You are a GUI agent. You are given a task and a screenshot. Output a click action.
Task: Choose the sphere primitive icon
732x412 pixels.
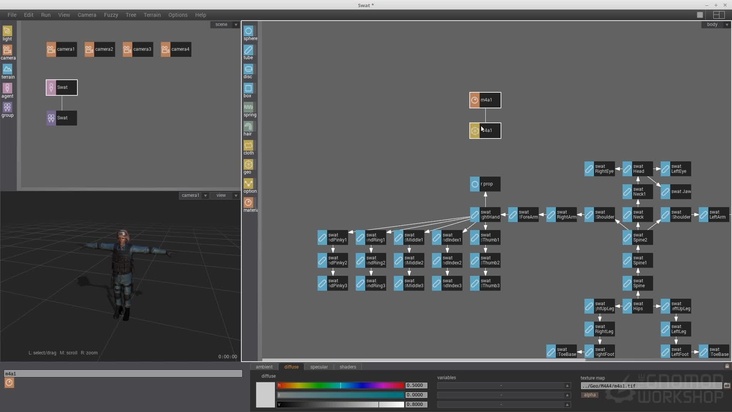249,31
